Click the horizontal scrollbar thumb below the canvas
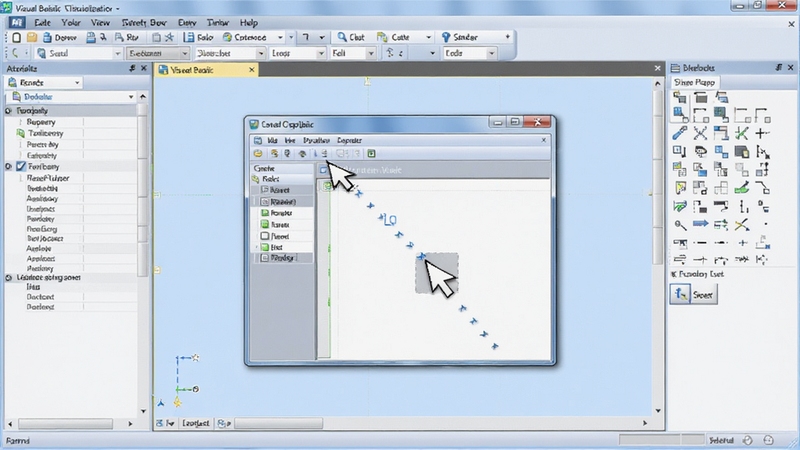 pyautogui.click(x=279, y=423)
